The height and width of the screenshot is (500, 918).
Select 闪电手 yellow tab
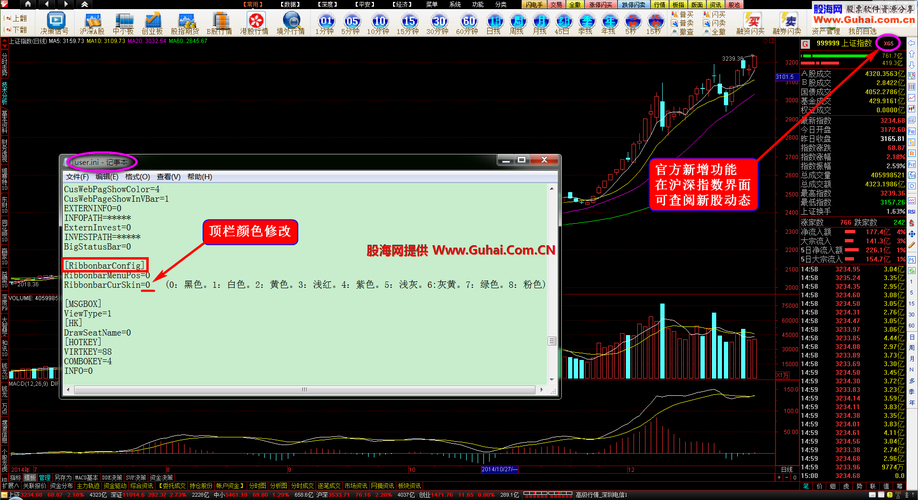tap(533, 4)
